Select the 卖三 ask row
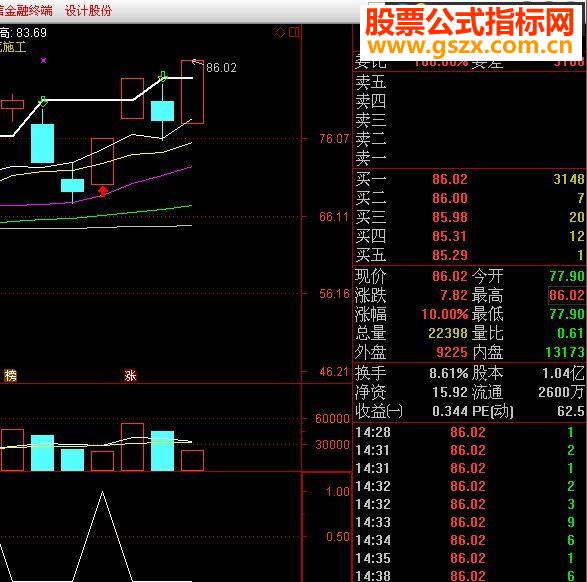587x582 pixels. (x=469, y=120)
